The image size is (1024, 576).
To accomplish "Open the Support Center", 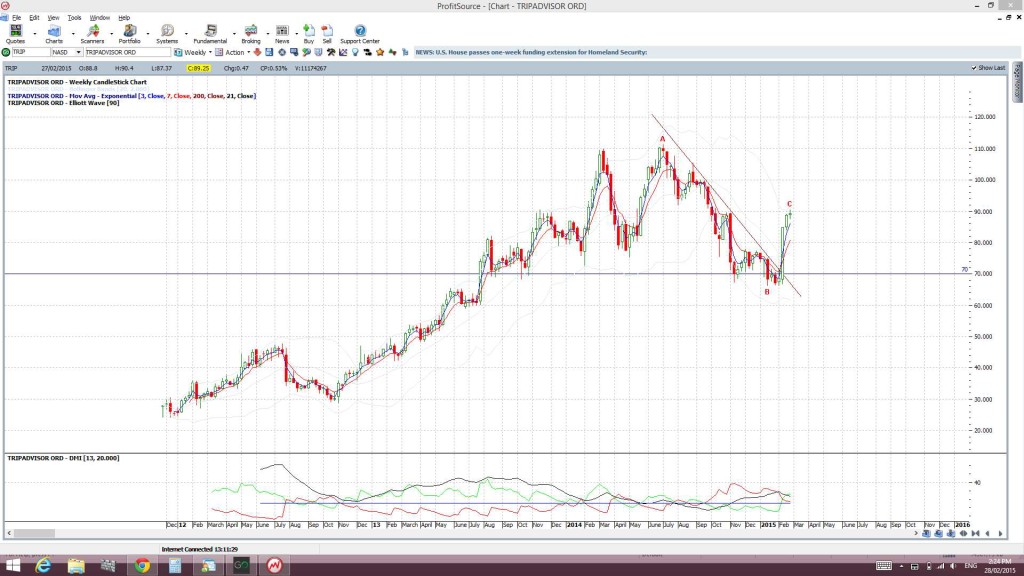I will (360, 34).
